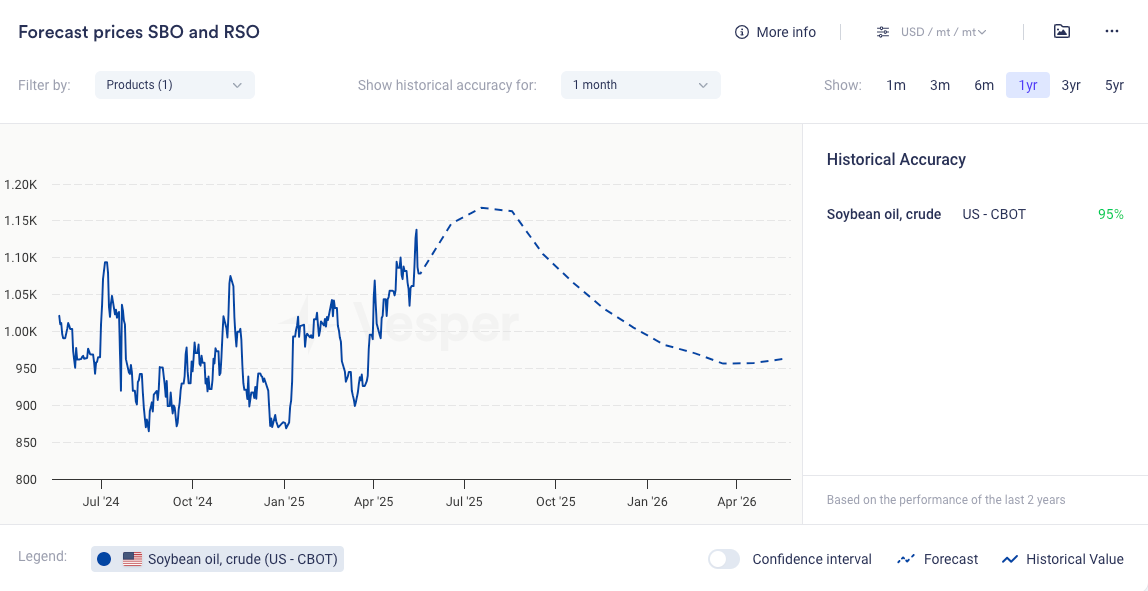Viewport: 1148px width, 591px height.
Task: Click the US flag icon in legend
Action: click(x=132, y=559)
